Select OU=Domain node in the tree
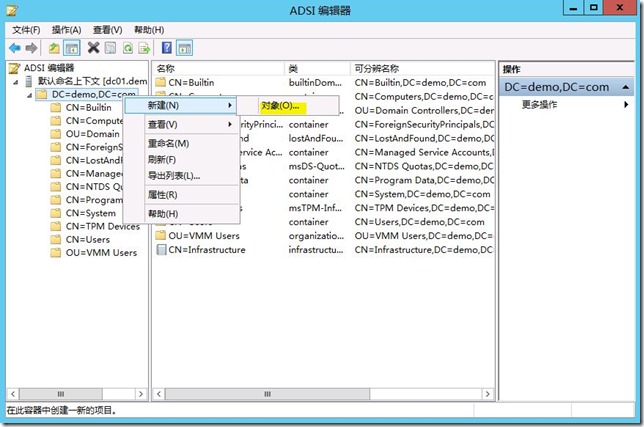 click(x=92, y=134)
